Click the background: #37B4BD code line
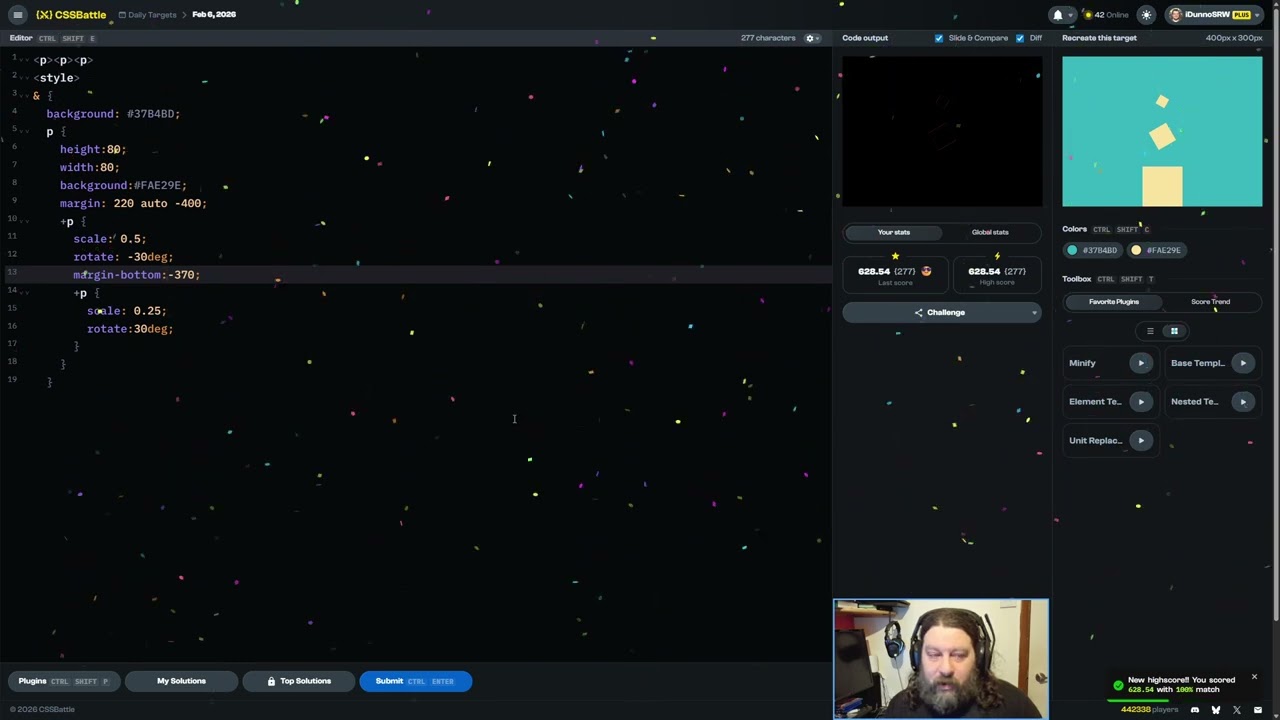 (113, 114)
